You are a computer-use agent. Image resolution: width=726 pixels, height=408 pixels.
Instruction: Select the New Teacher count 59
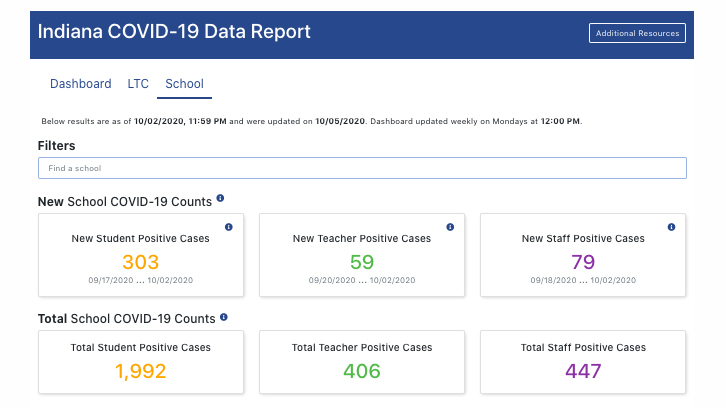tap(362, 262)
